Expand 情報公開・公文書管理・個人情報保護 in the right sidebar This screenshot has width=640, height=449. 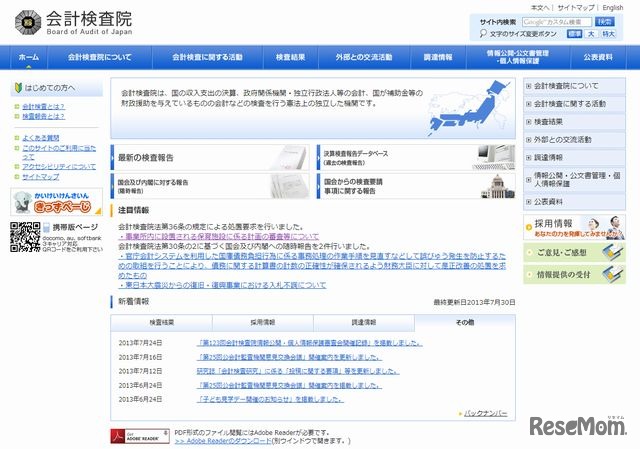click(x=574, y=180)
